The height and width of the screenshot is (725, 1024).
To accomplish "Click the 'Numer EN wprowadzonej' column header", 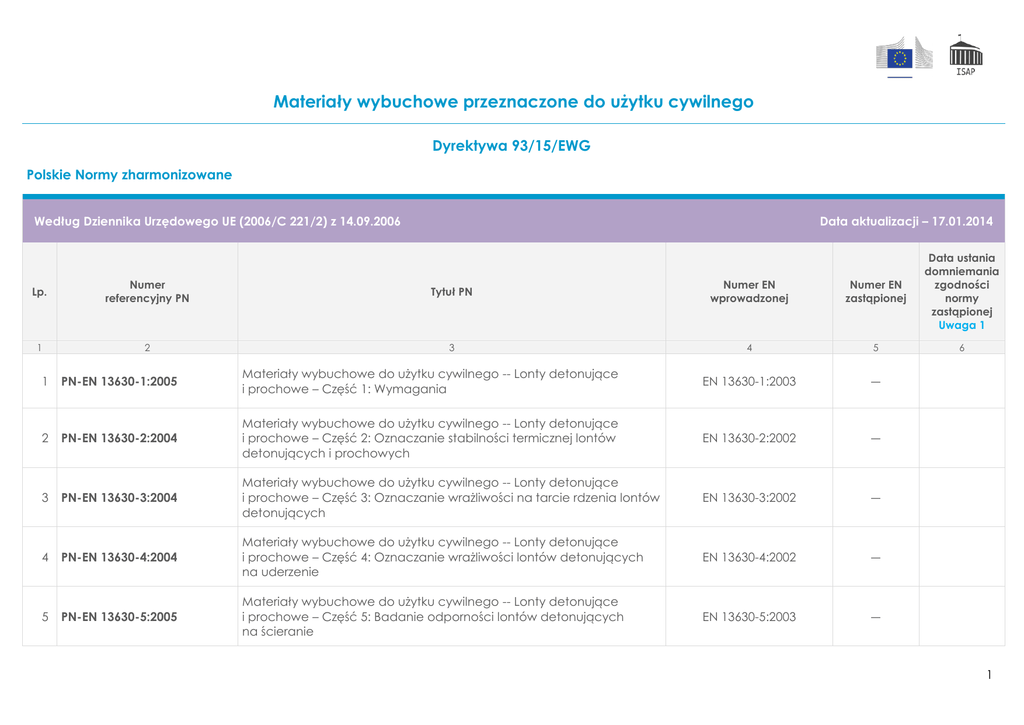I will click(749, 291).
